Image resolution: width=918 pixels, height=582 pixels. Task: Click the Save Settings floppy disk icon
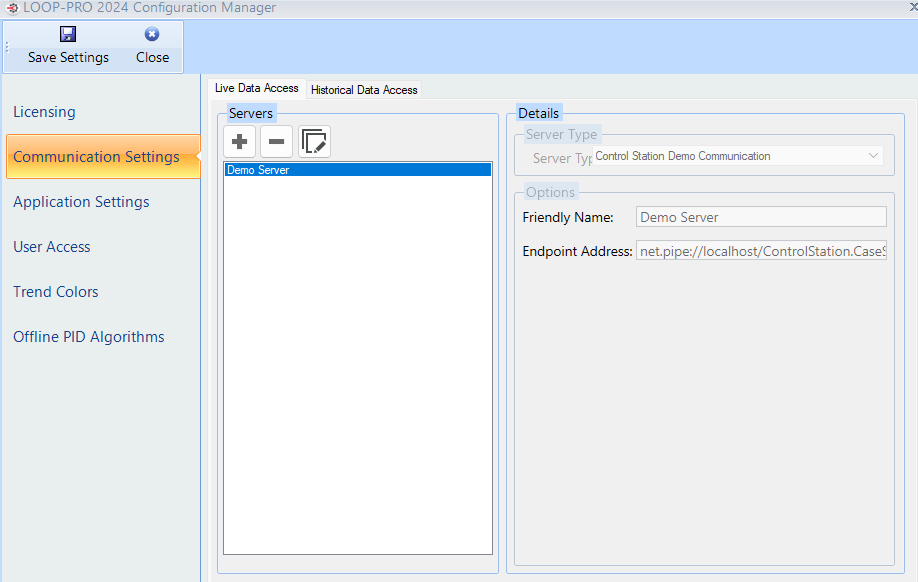68,34
